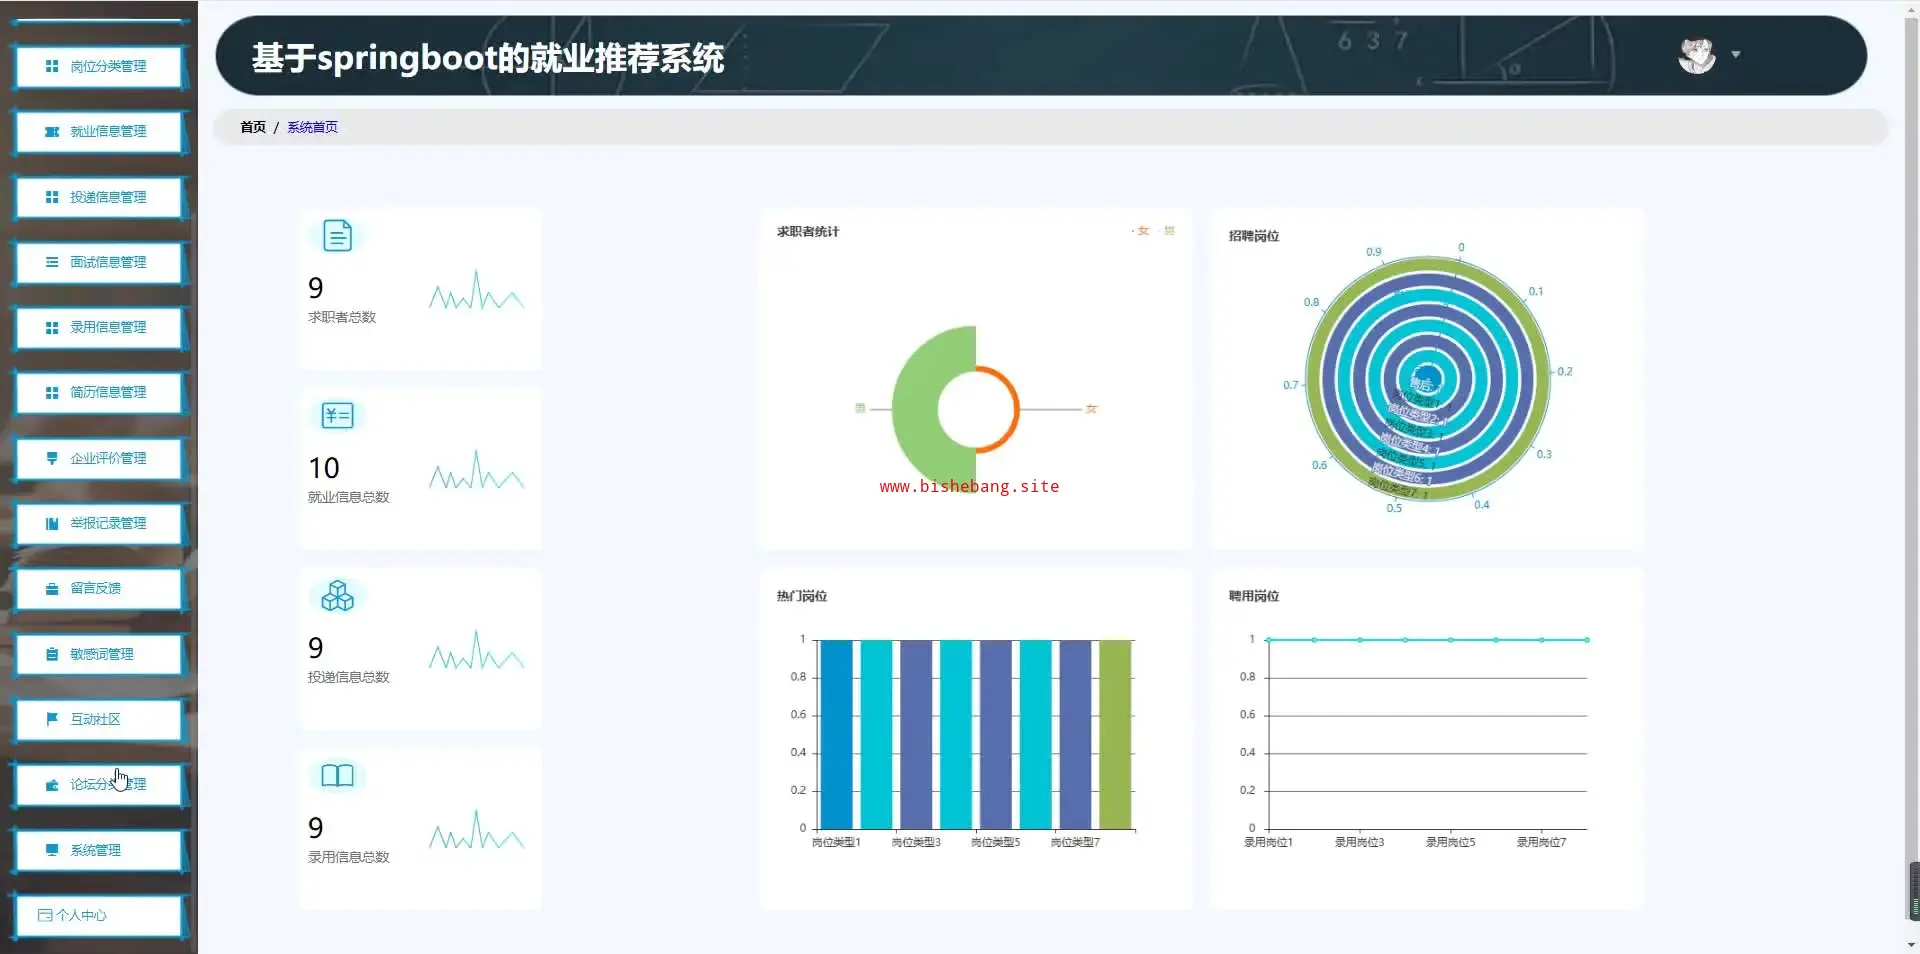Screen dimensions: 1920x954
Task: Click the 岗位类型7 axis label
Action: (1075, 843)
